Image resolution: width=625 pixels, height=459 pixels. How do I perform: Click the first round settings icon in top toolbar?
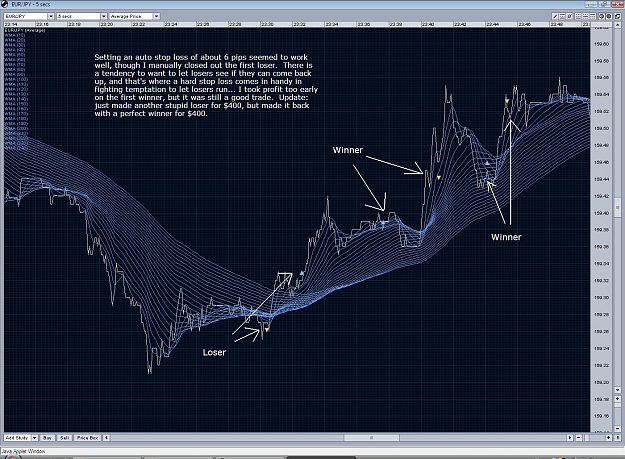click(x=602, y=16)
